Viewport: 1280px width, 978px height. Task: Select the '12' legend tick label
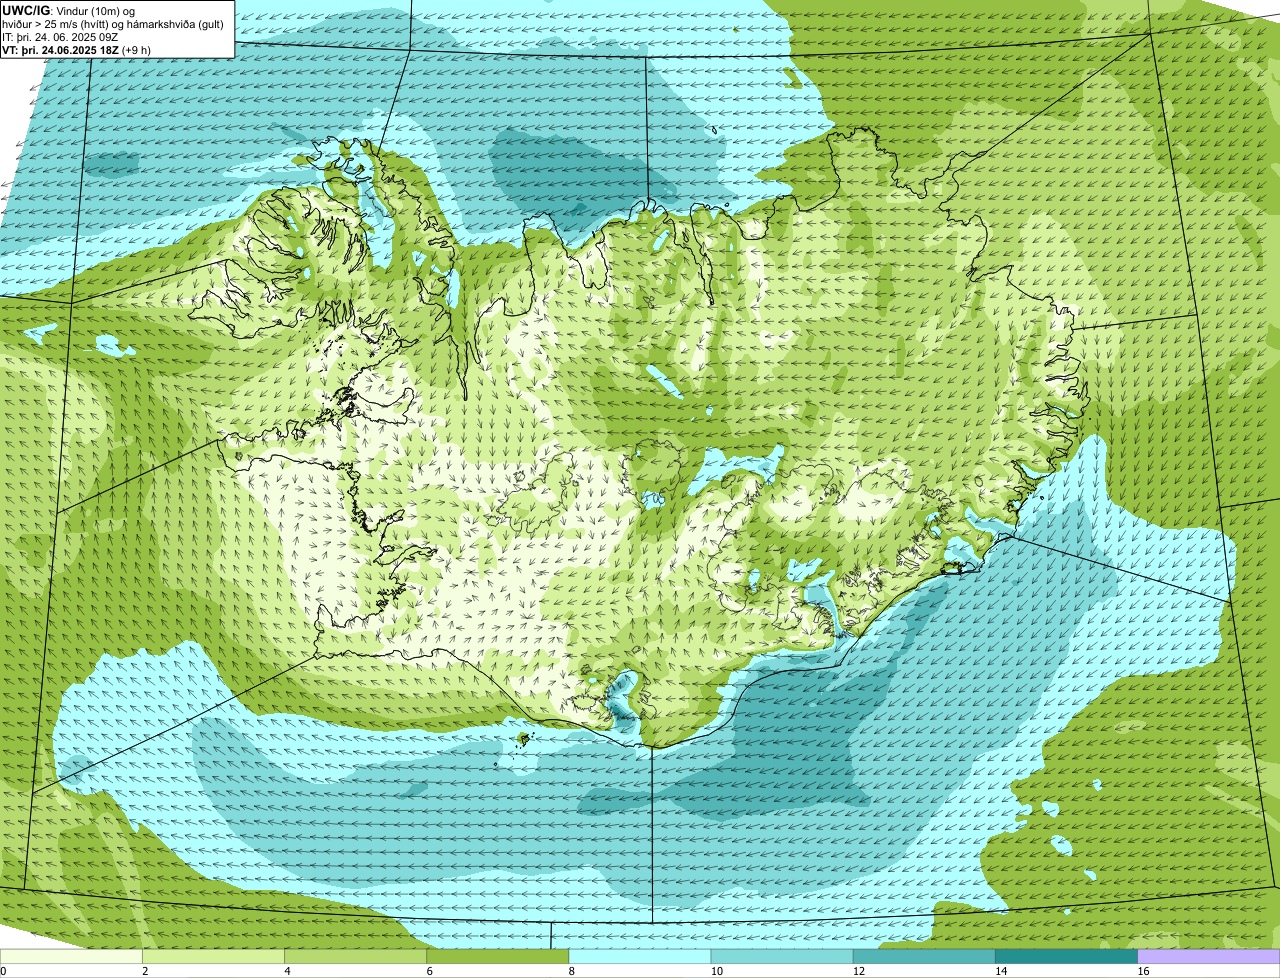(x=859, y=971)
